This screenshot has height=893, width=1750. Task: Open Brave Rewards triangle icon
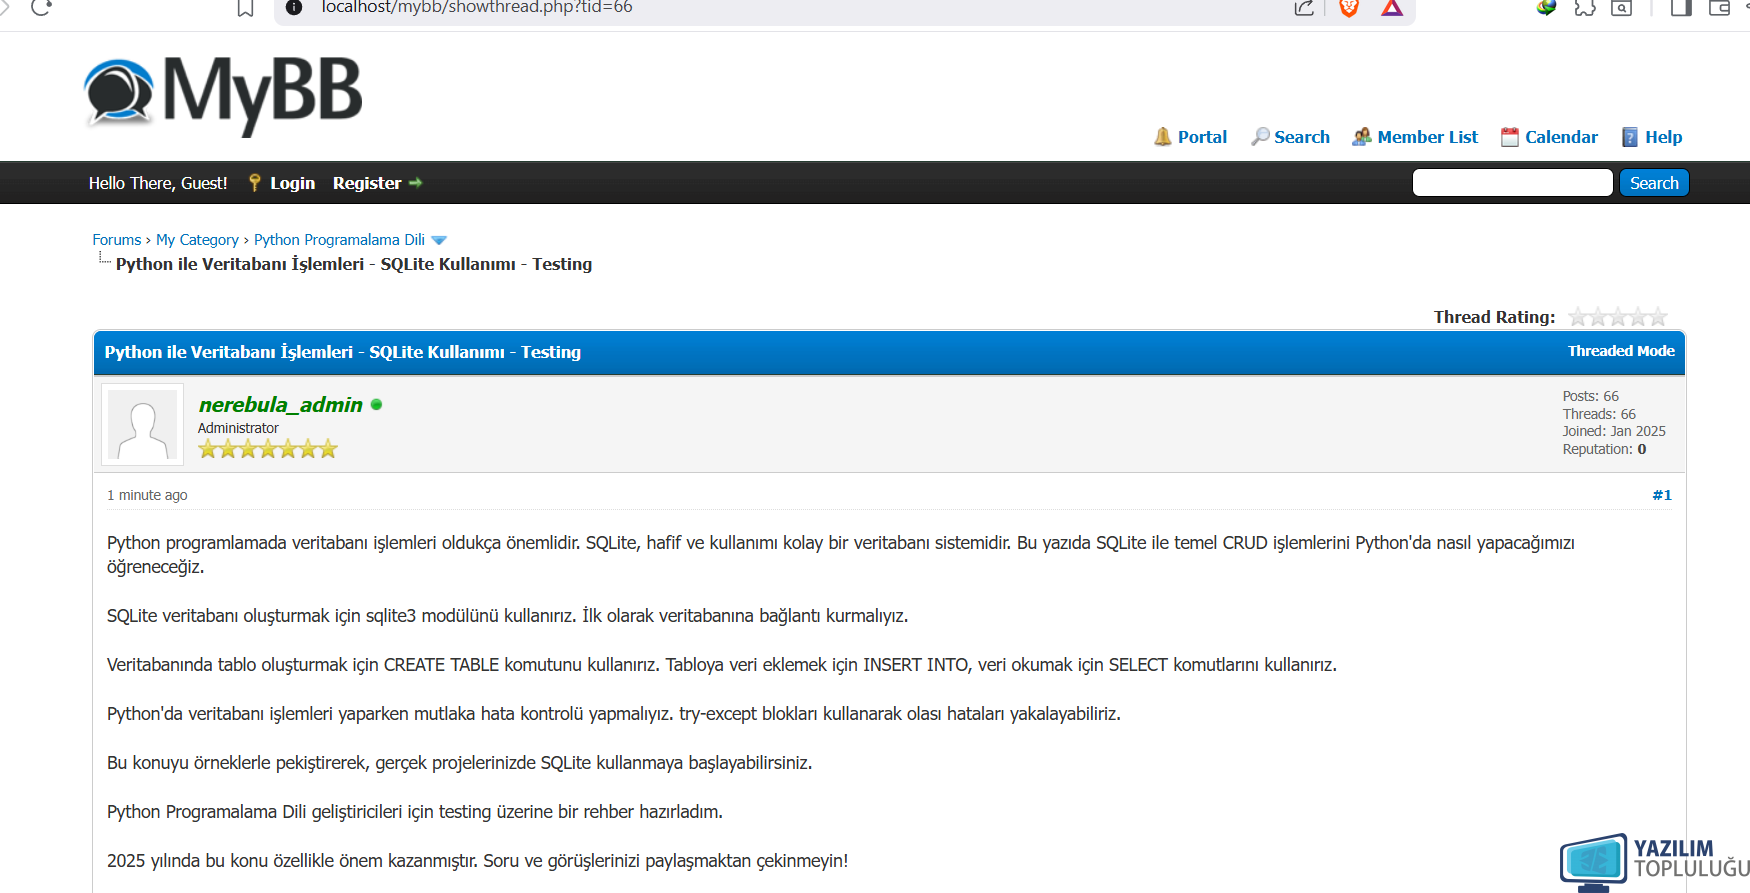pyautogui.click(x=1392, y=8)
